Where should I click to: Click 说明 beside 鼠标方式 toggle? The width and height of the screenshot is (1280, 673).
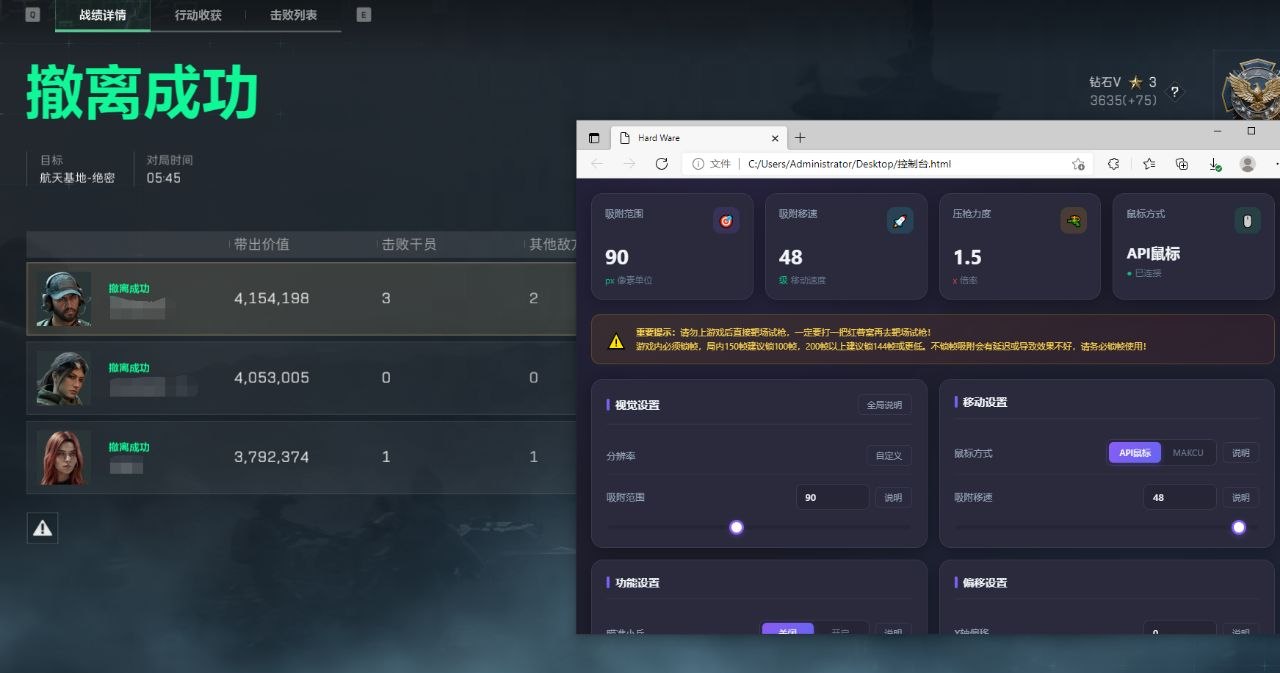tap(1240, 453)
